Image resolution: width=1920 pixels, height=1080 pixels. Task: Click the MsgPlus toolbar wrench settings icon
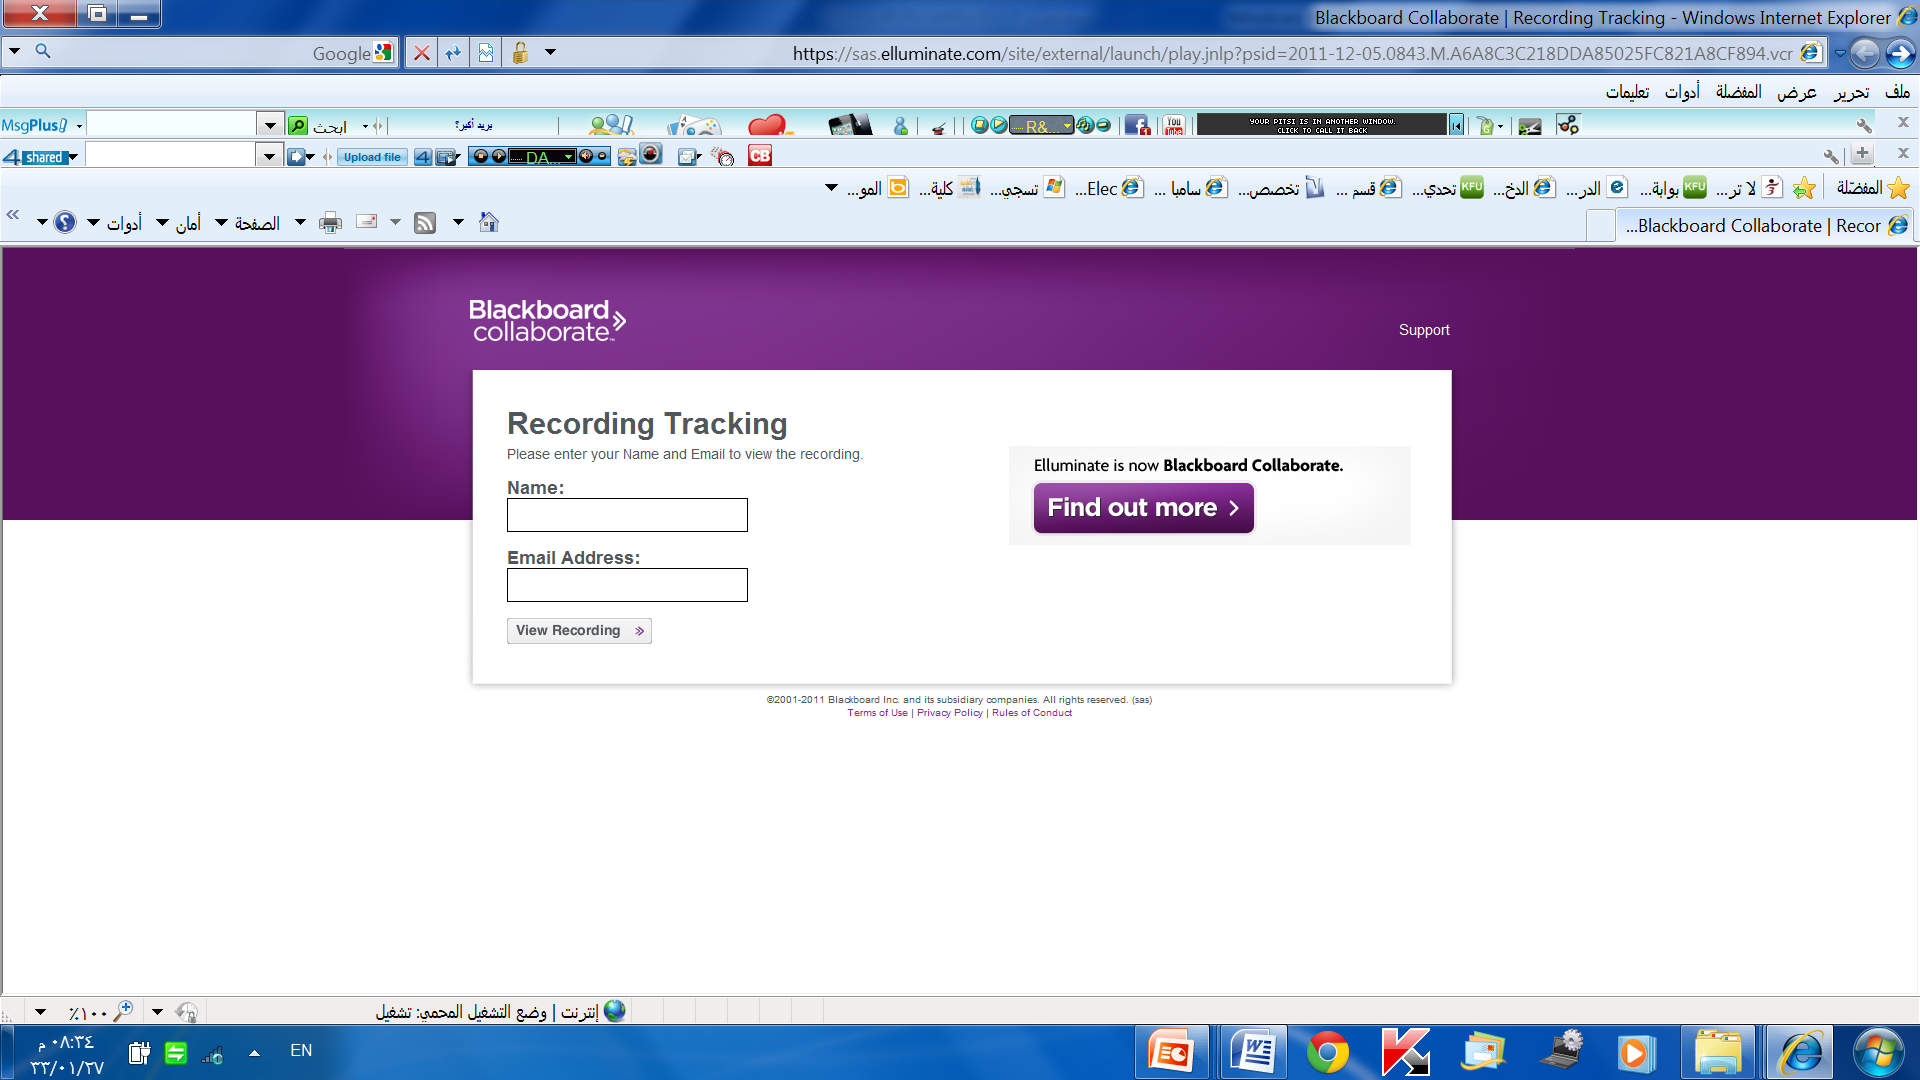(x=1864, y=125)
